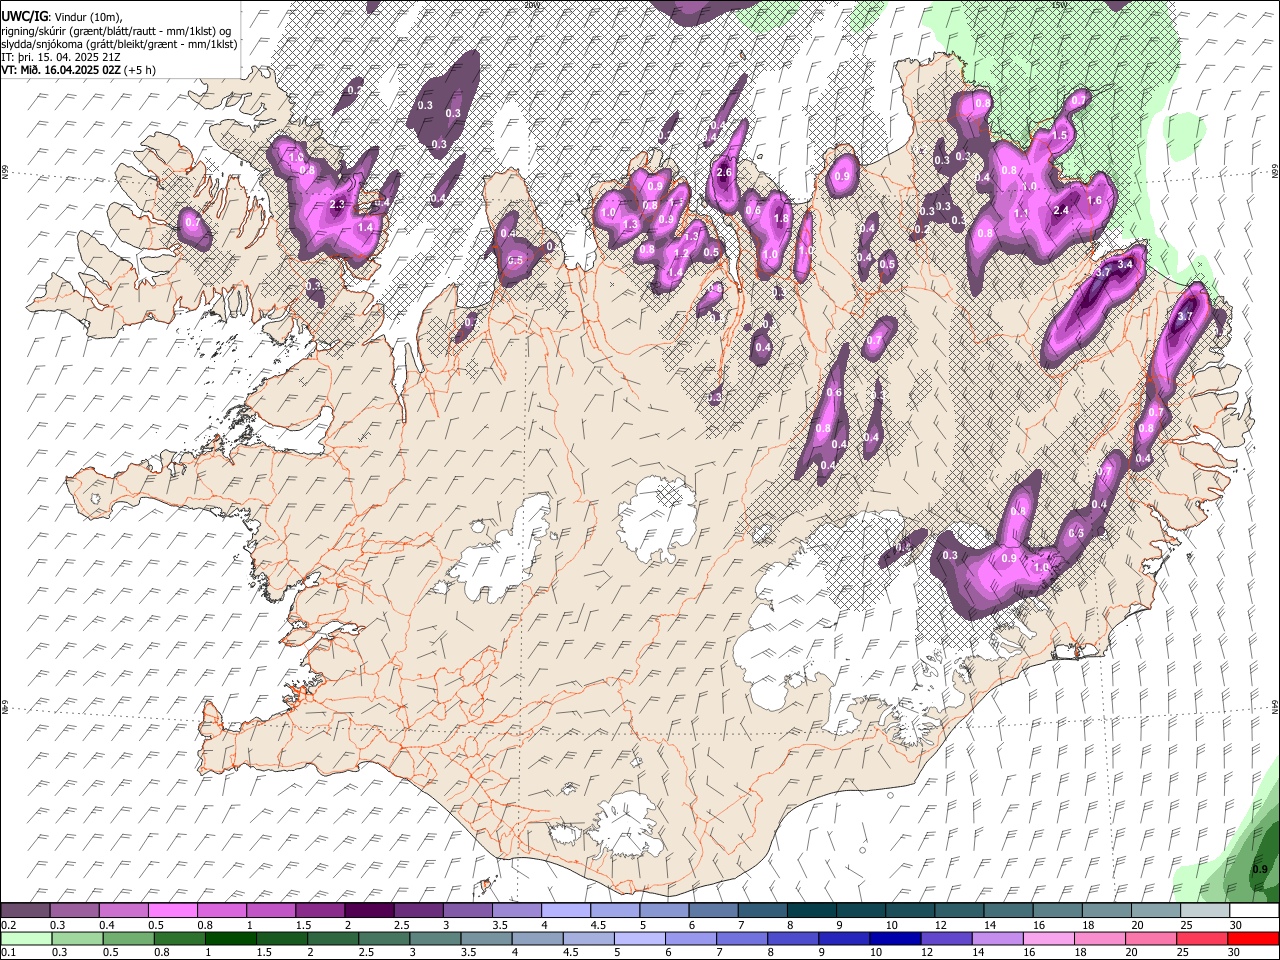The image size is (1280, 960).
Task: Click the red-pink swatch at 25 in bottom legend row
Action: point(1202,938)
